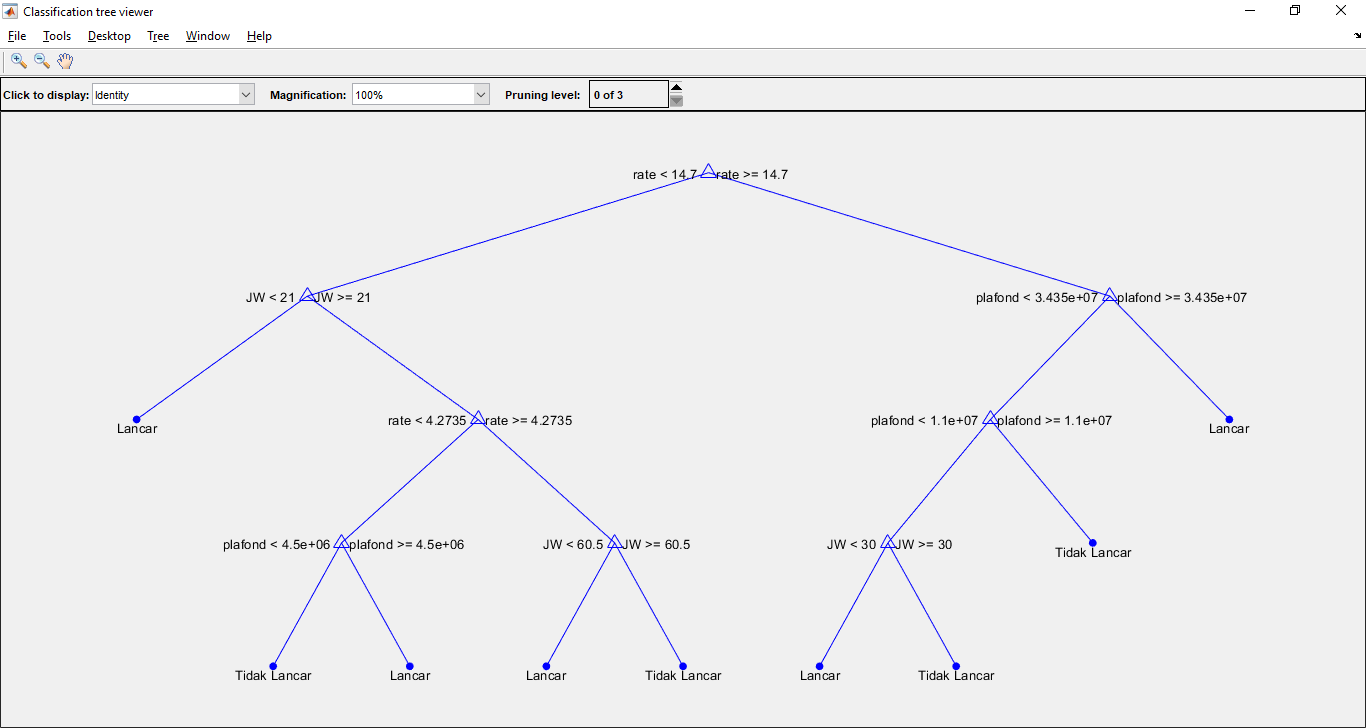Image resolution: width=1366 pixels, height=728 pixels.
Task: Open the Click to display dropdown
Action: [173, 95]
